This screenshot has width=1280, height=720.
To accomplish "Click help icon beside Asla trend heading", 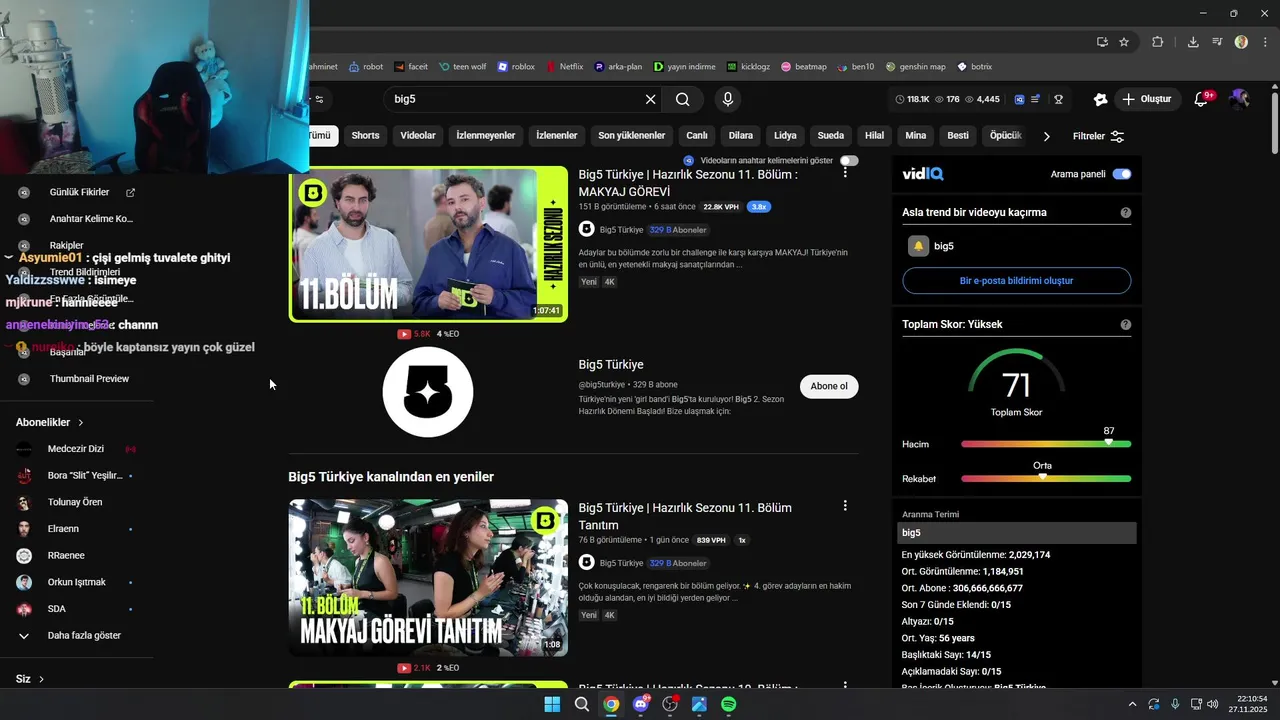I will tap(1126, 212).
